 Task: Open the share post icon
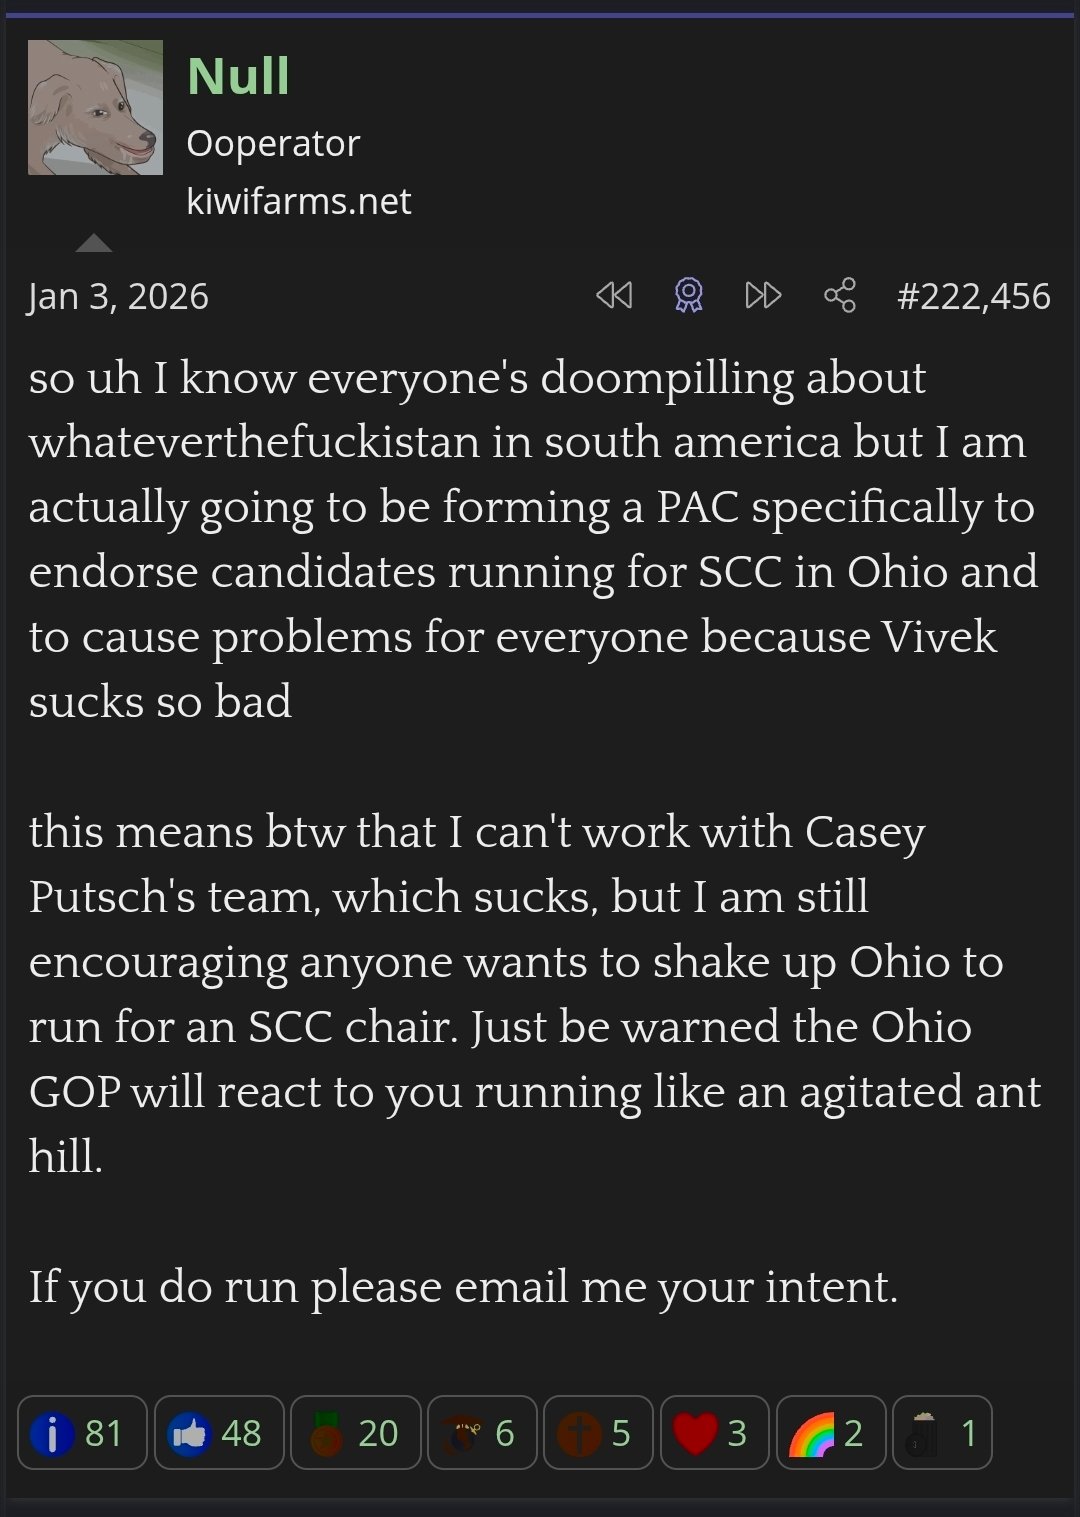[x=840, y=295]
